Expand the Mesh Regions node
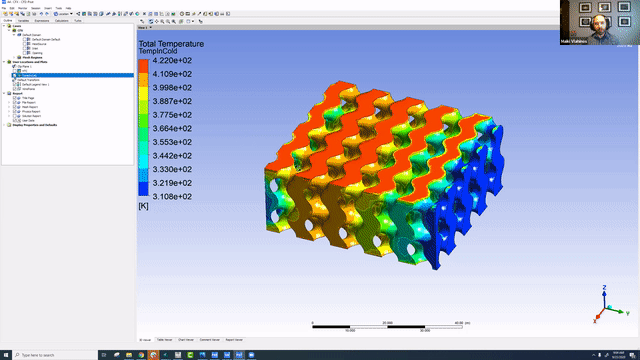 point(14,58)
